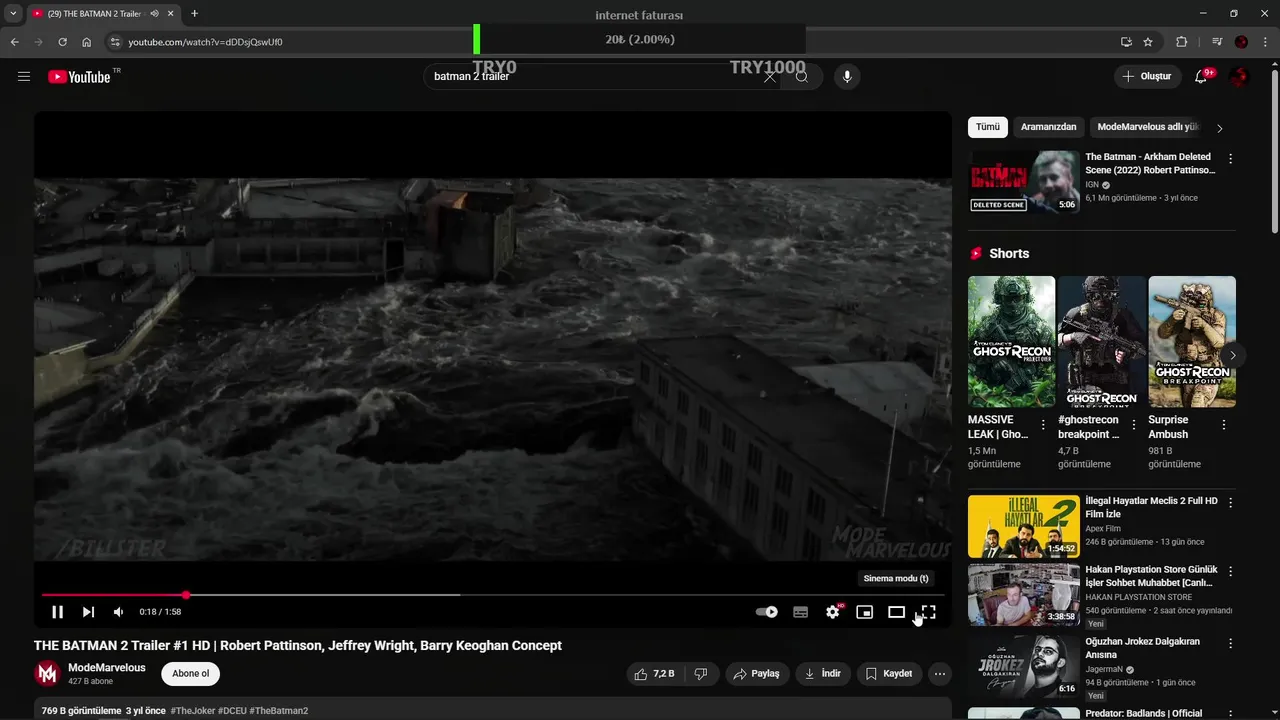Go back in the browser
Screen dimensions: 1280x720
(14, 42)
